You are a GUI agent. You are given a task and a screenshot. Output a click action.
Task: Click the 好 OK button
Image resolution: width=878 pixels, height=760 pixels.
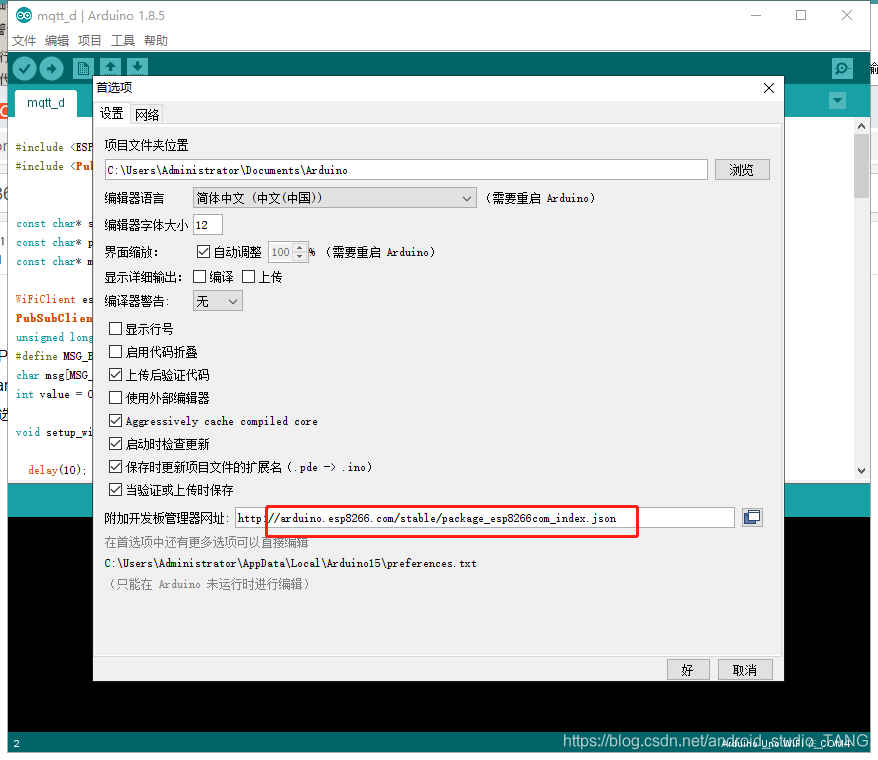pyautogui.click(x=688, y=669)
